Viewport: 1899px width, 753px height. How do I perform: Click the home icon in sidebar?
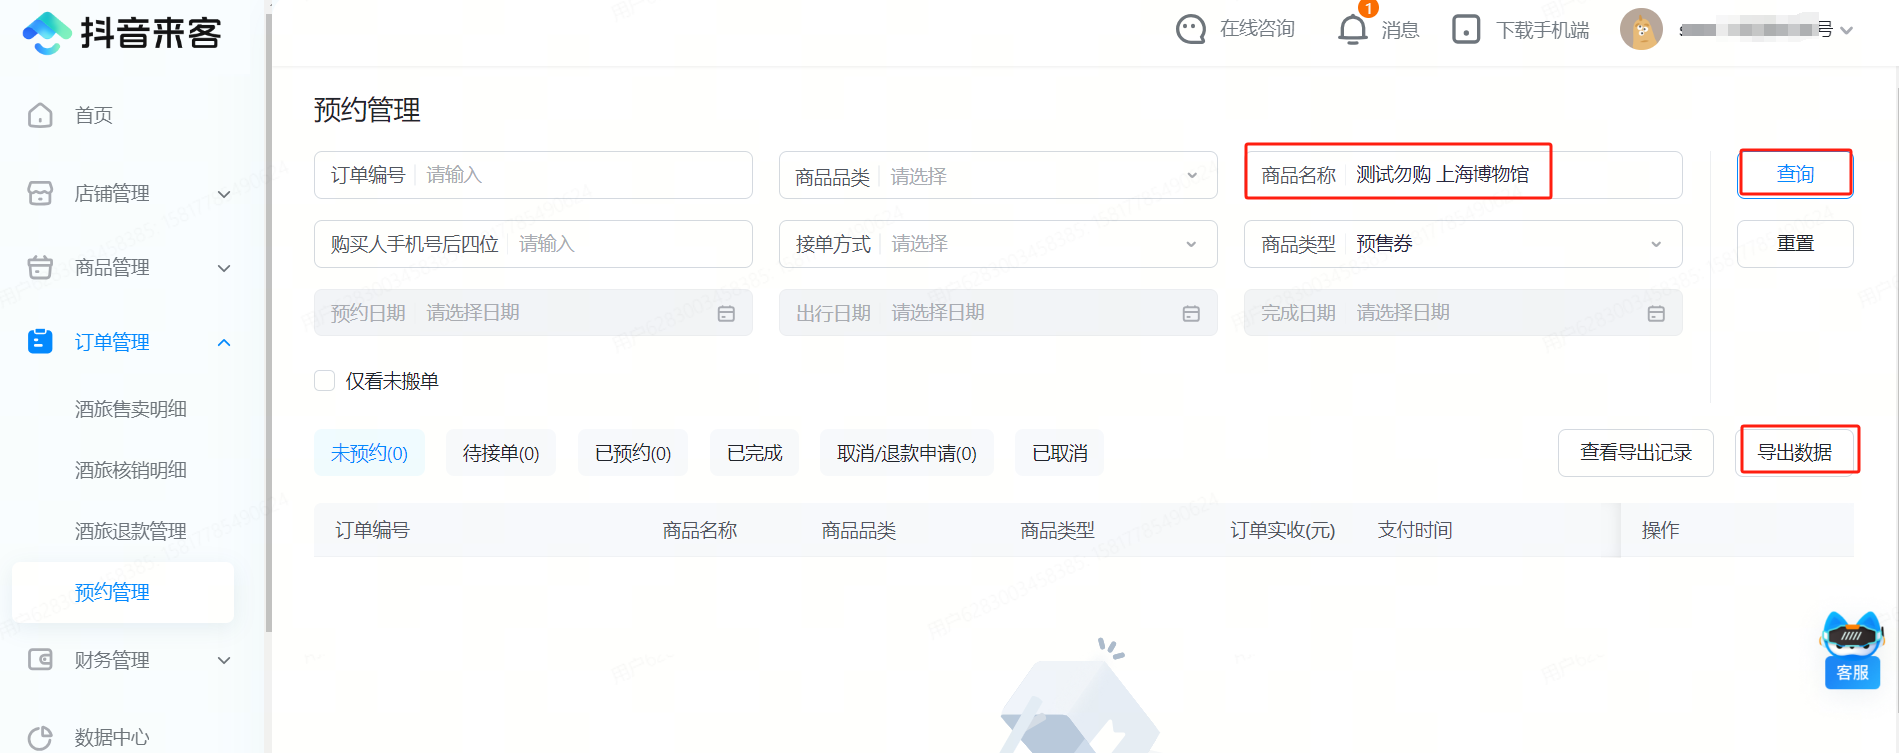pos(40,115)
